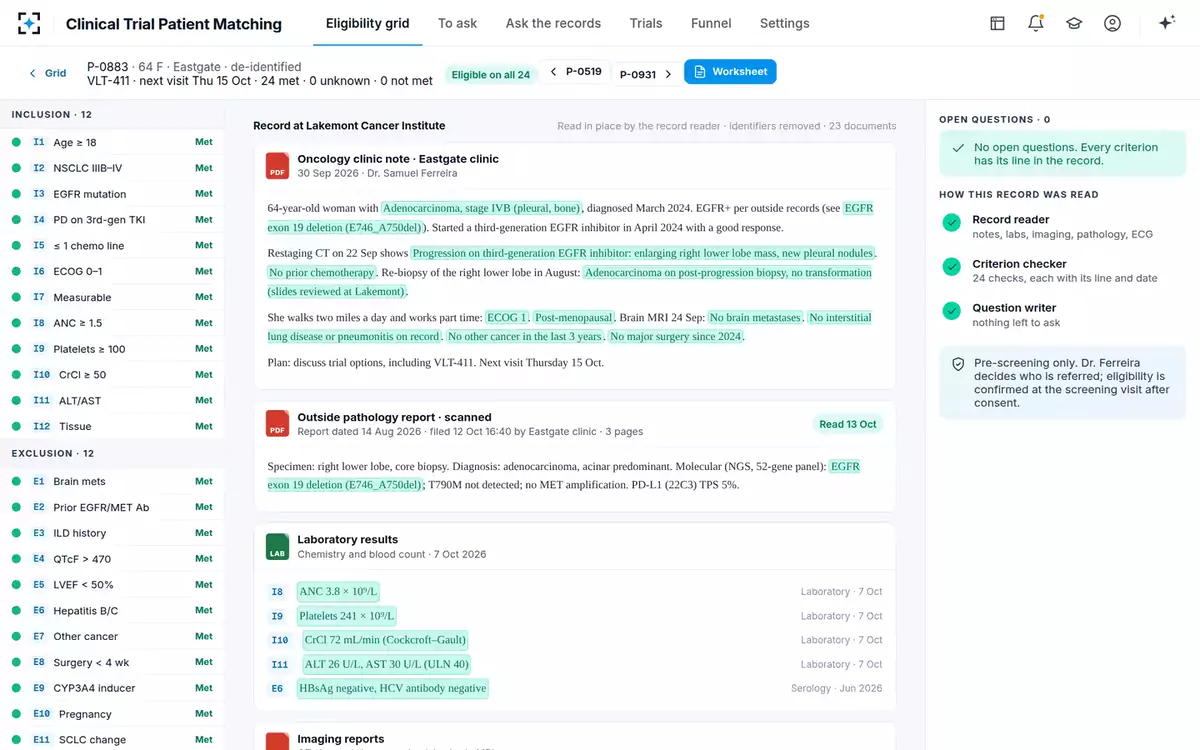Go to previous patient P-0519
The height and width of the screenshot is (750, 1200).
tap(576, 72)
